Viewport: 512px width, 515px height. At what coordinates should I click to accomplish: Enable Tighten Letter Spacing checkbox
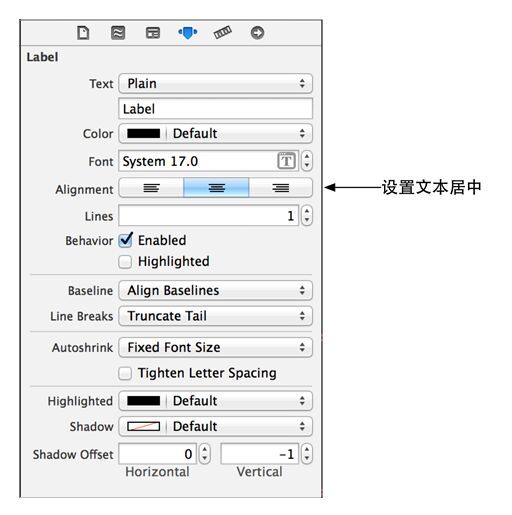(125, 373)
